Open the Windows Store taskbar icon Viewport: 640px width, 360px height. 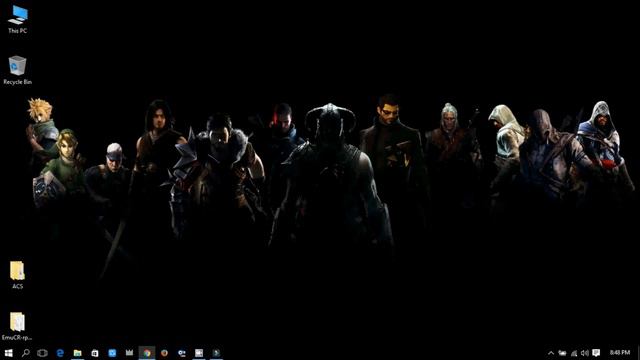(95, 353)
